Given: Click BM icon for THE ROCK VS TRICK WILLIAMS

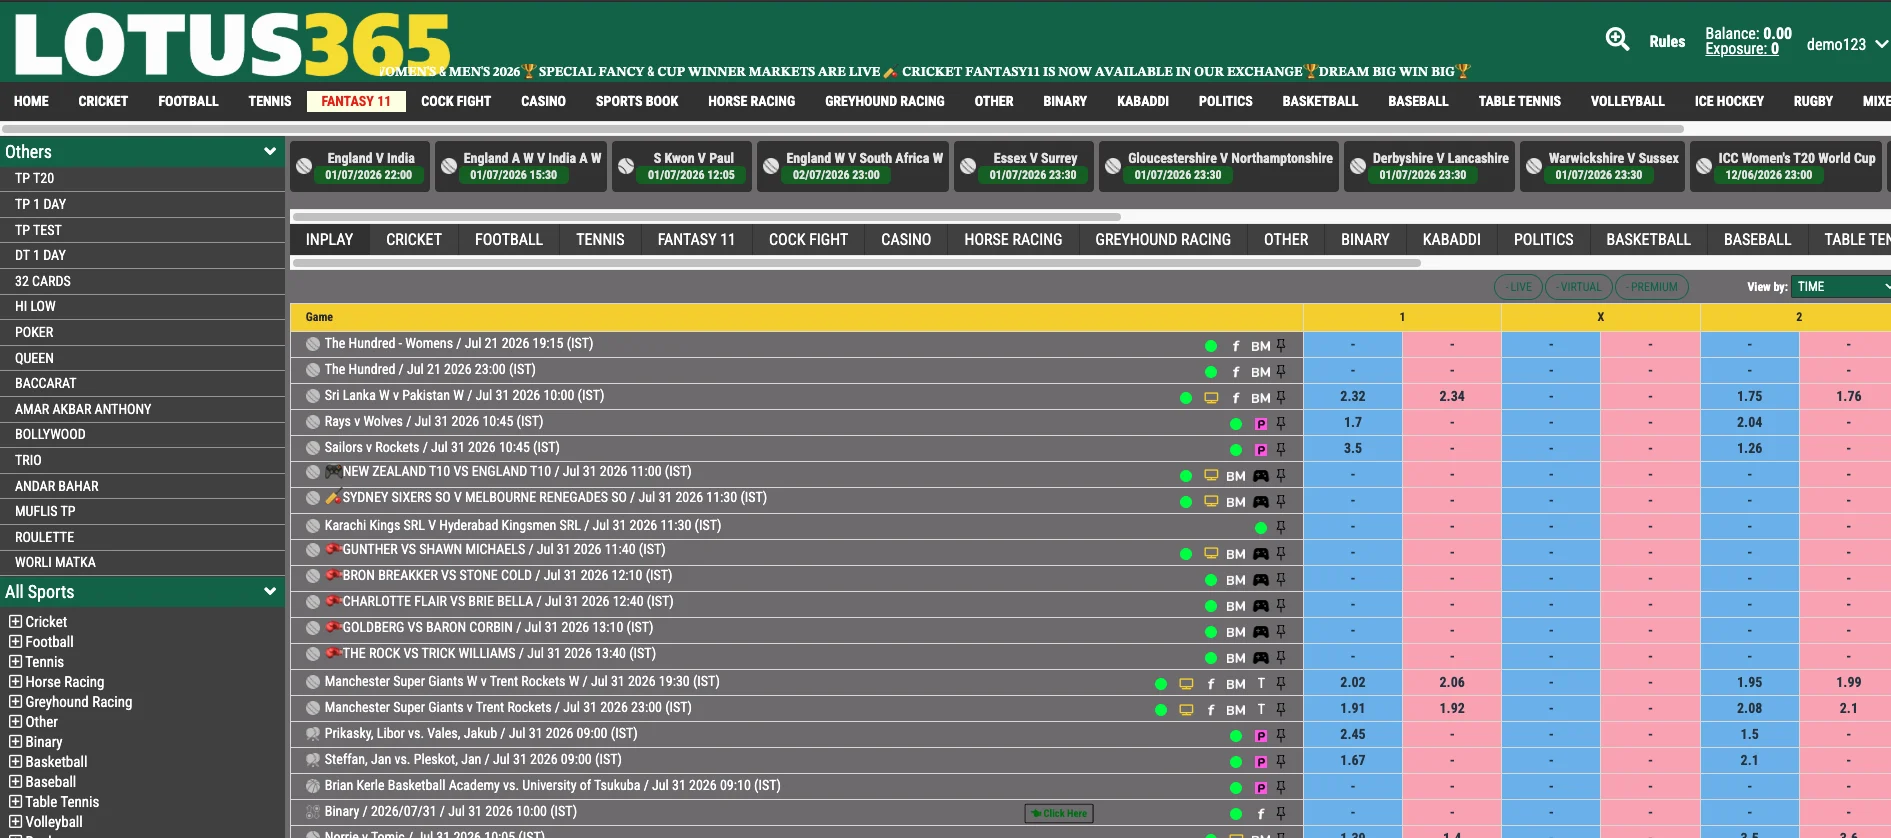Looking at the screenshot, I should [x=1236, y=658].
